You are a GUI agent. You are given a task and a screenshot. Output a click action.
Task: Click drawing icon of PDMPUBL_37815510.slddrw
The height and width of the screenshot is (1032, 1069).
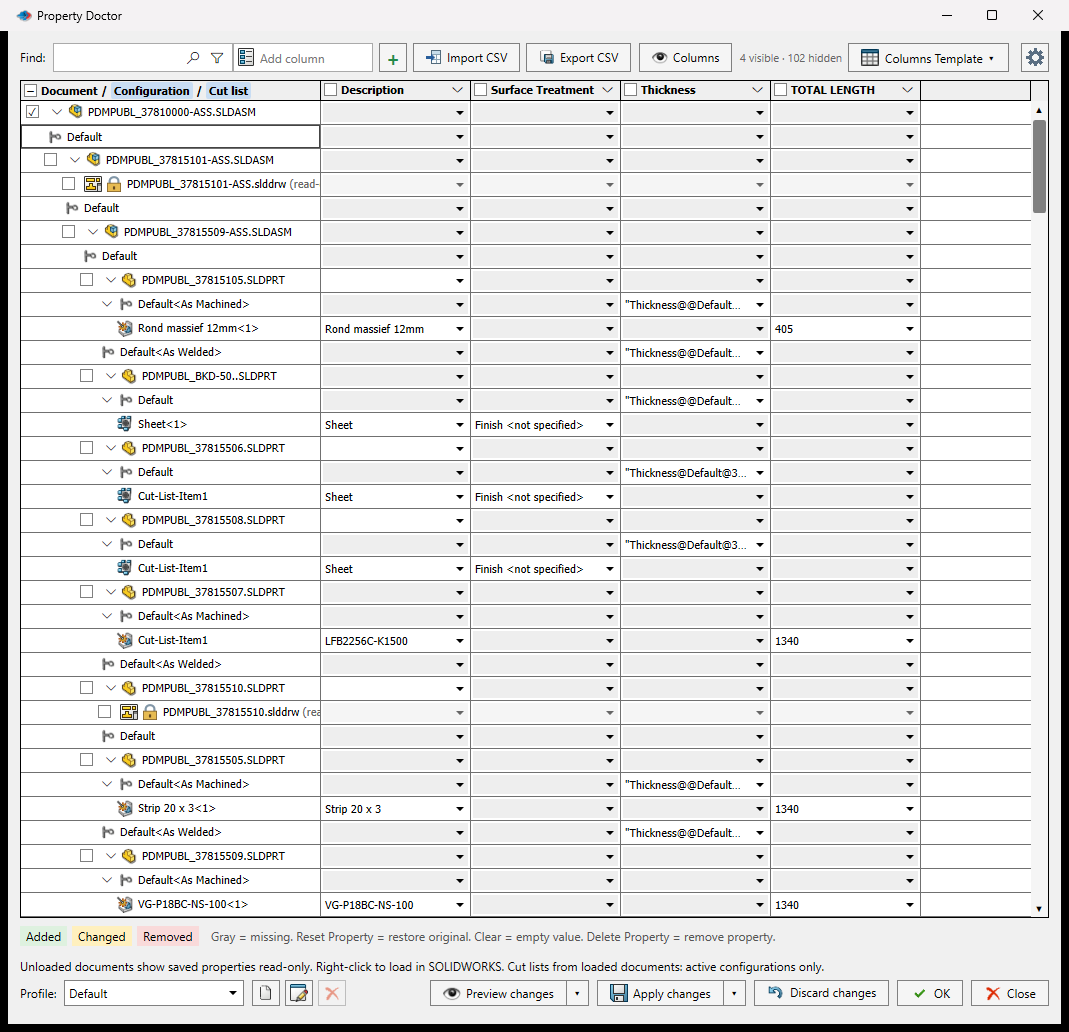(129, 712)
